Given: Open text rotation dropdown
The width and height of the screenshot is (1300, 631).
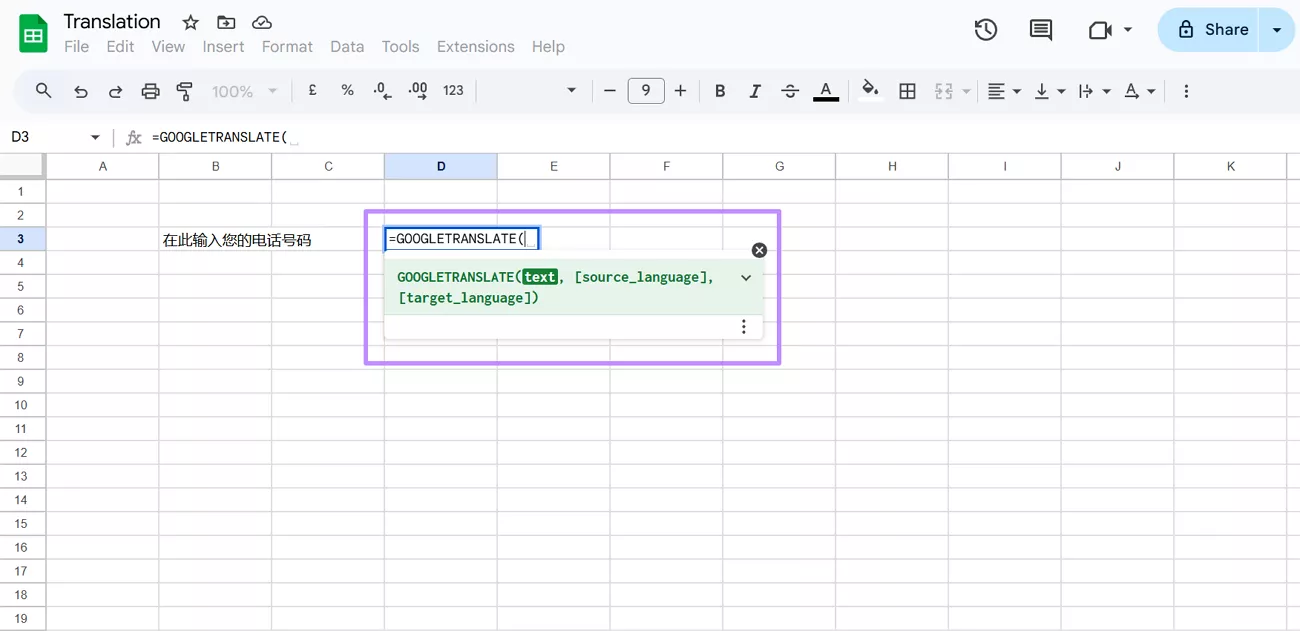Looking at the screenshot, I should pyautogui.click(x=1139, y=91).
